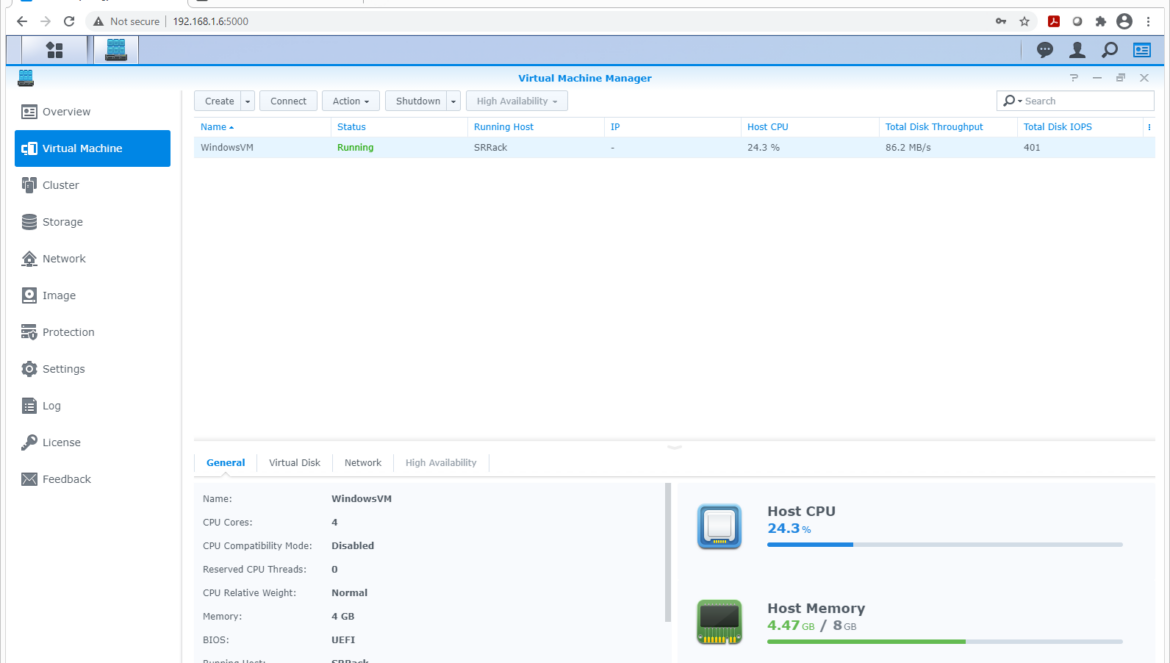Click the License key sidebar icon
The width and height of the screenshot is (1170, 663).
29,442
